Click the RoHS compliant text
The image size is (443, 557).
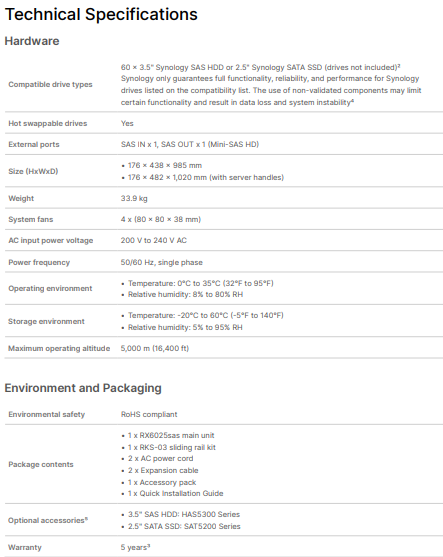(x=149, y=414)
